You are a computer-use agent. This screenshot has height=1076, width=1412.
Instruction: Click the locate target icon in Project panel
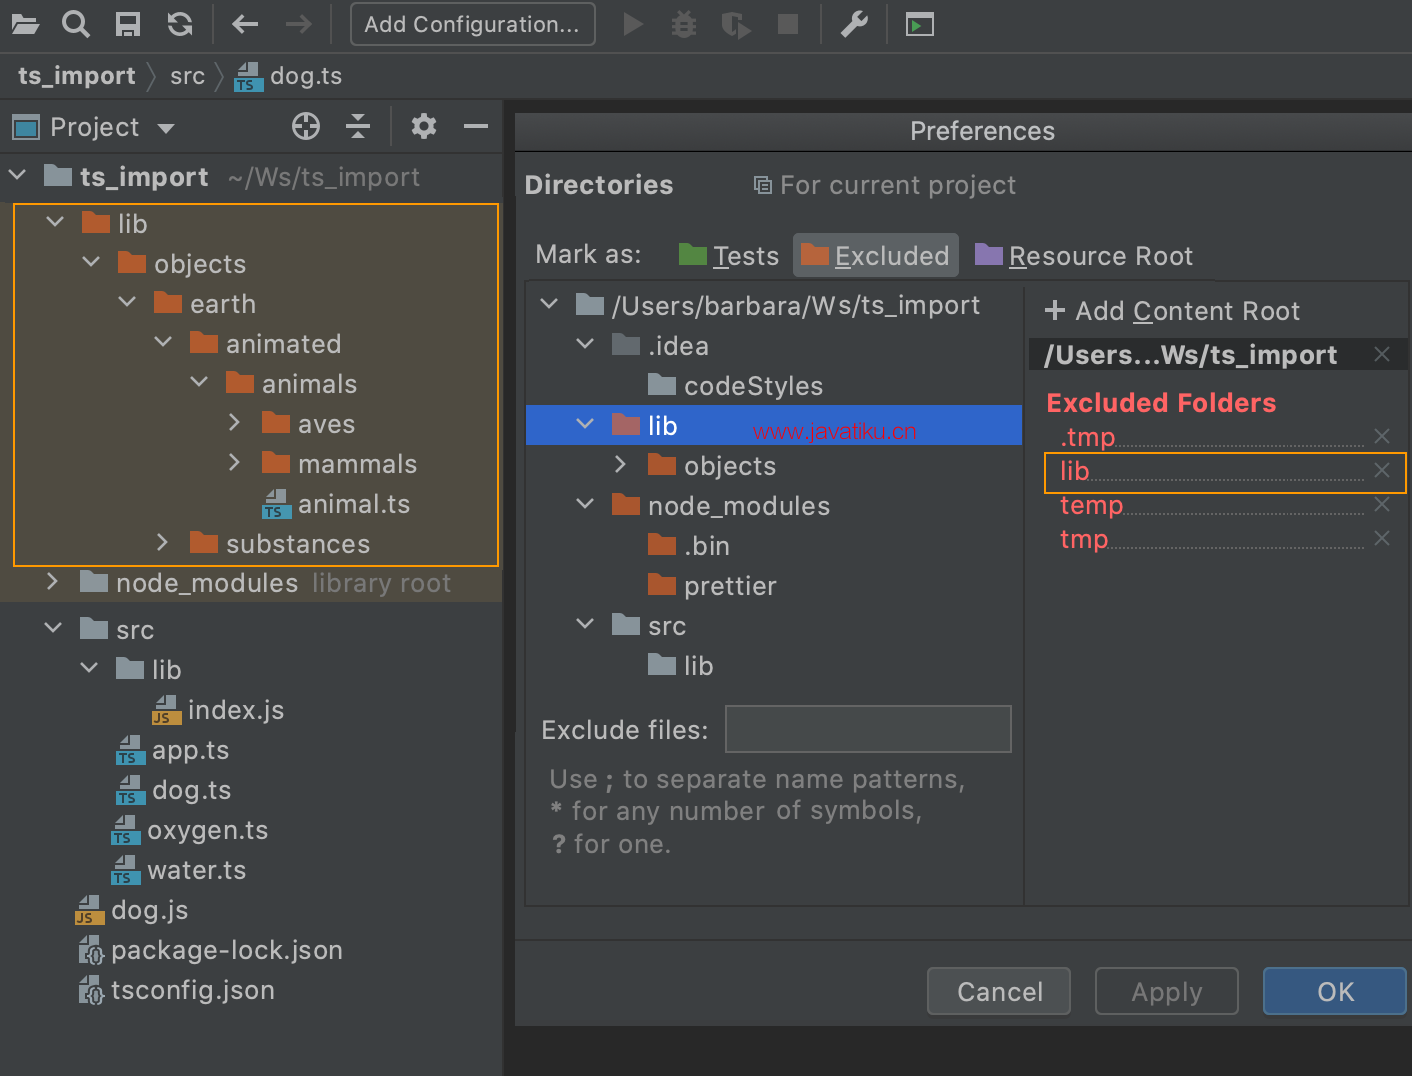[x=306, y=126]
